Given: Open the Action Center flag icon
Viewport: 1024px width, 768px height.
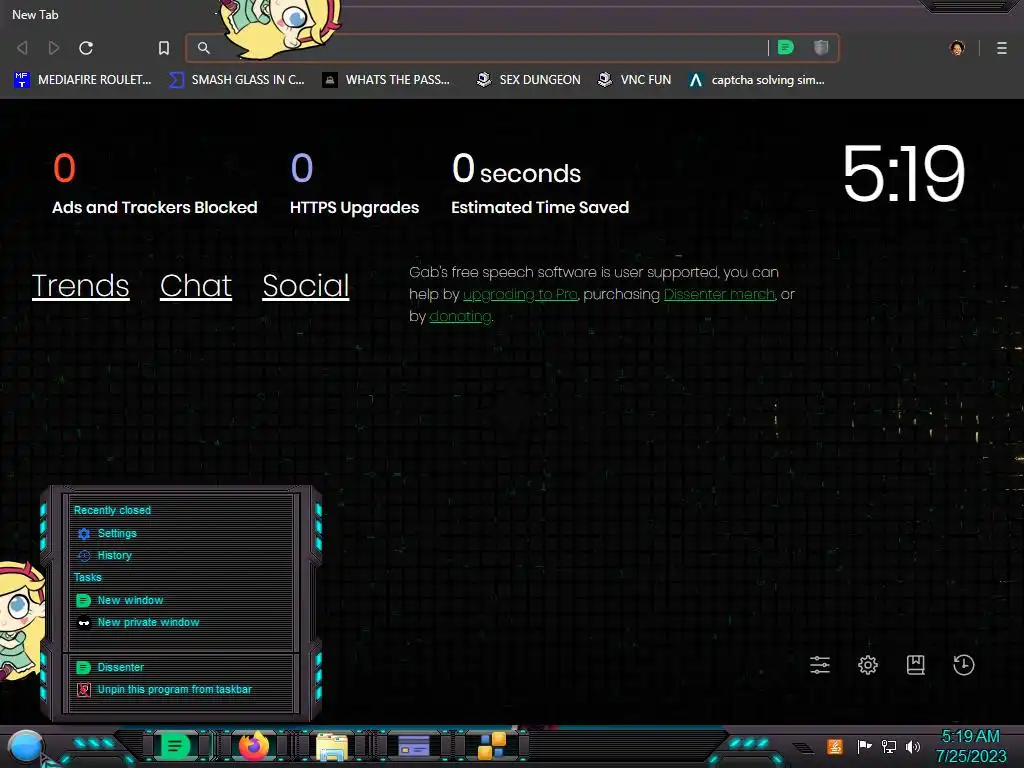Looking at the screenshot, I should tap(865, 746).
